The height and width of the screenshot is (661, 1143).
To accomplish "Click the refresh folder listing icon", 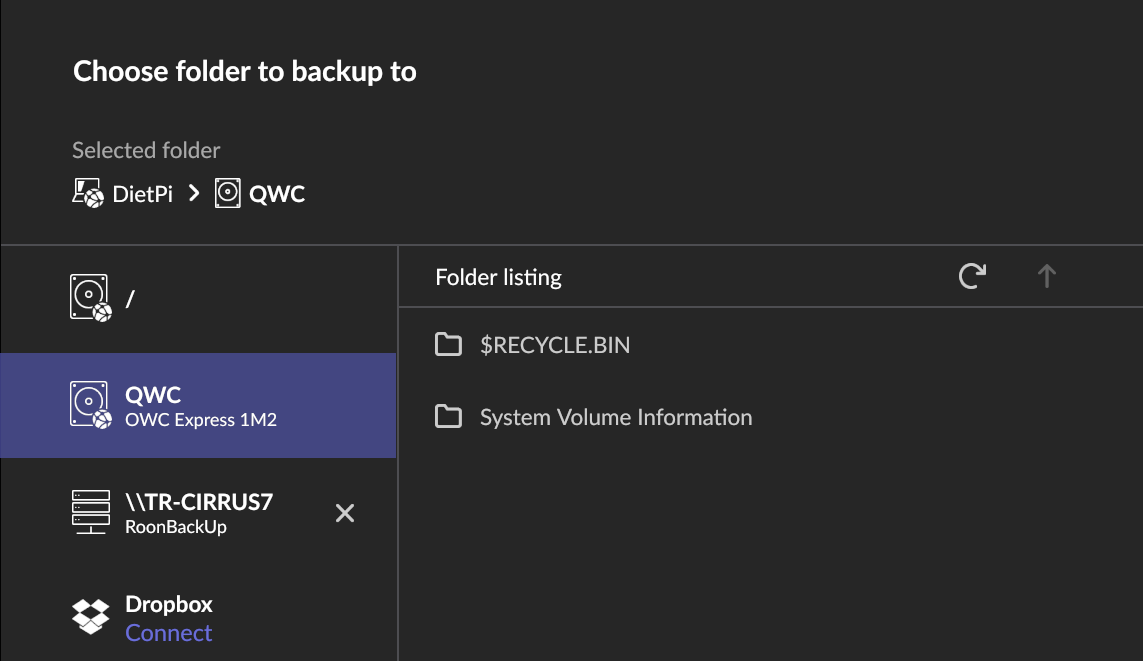I will (972, 276).
